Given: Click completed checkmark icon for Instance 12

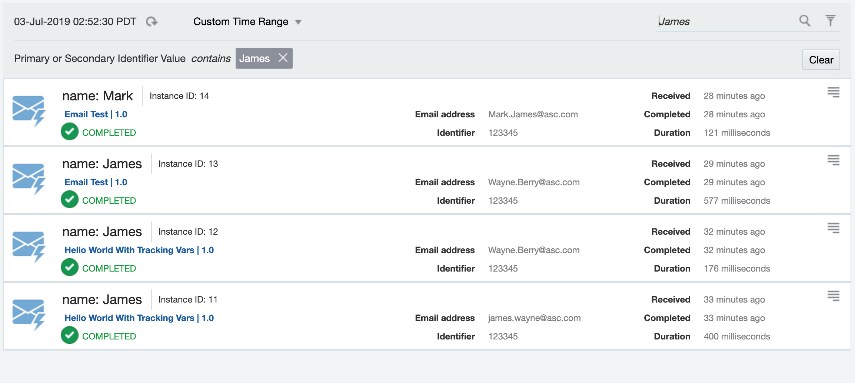Looking at the screenshot, I should [x=70, y=267].
